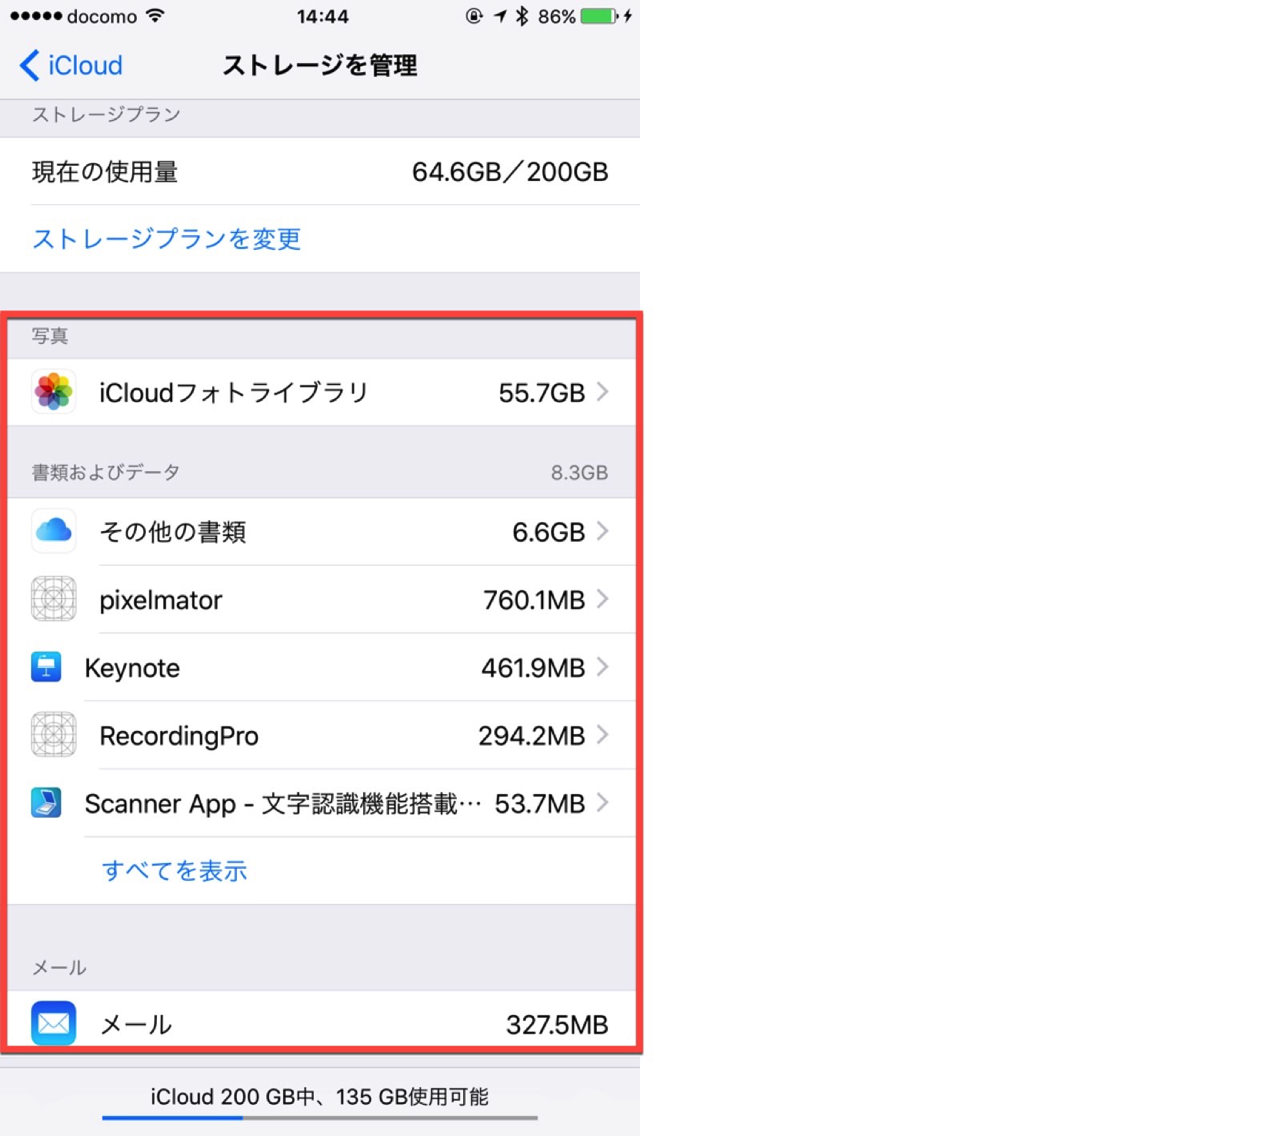Viewport: 1280px width, 1136px height.
Task: Select the Keynote name text
Action: tap(132, 668)
